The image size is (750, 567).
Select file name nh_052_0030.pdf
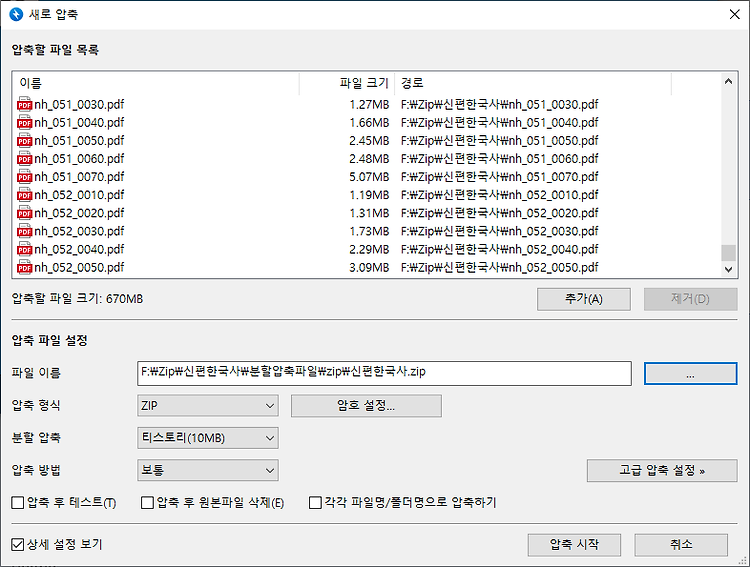(79, 231)
